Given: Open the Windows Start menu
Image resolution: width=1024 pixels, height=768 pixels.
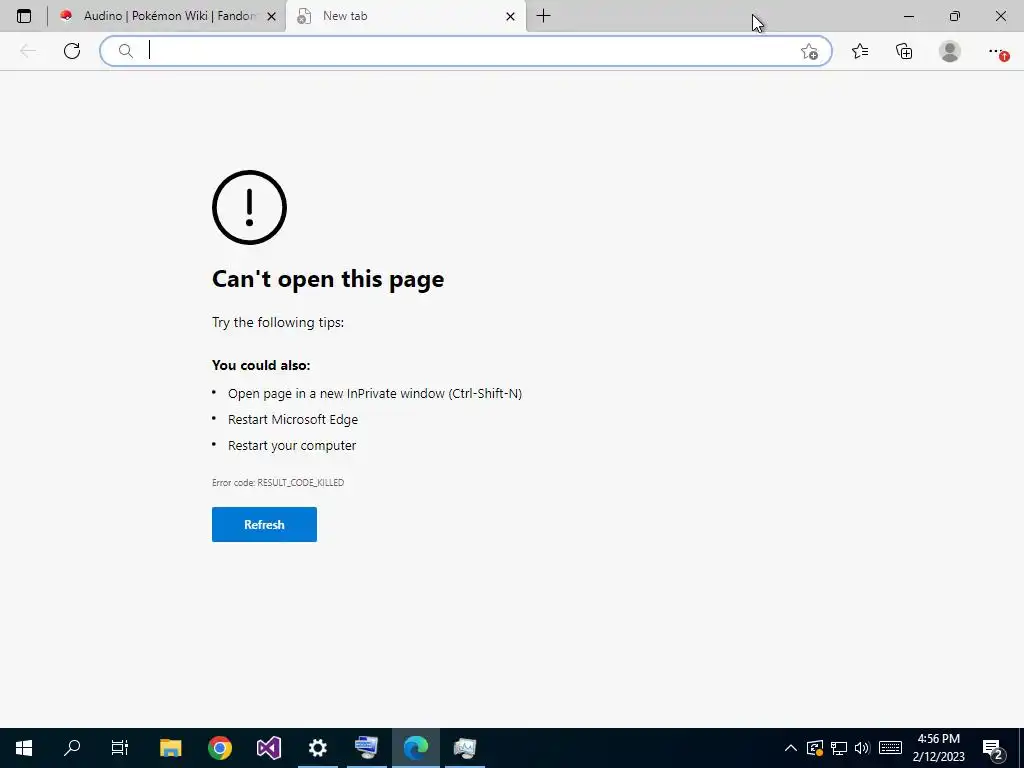Looking at the screenshot, I should 24,748.
